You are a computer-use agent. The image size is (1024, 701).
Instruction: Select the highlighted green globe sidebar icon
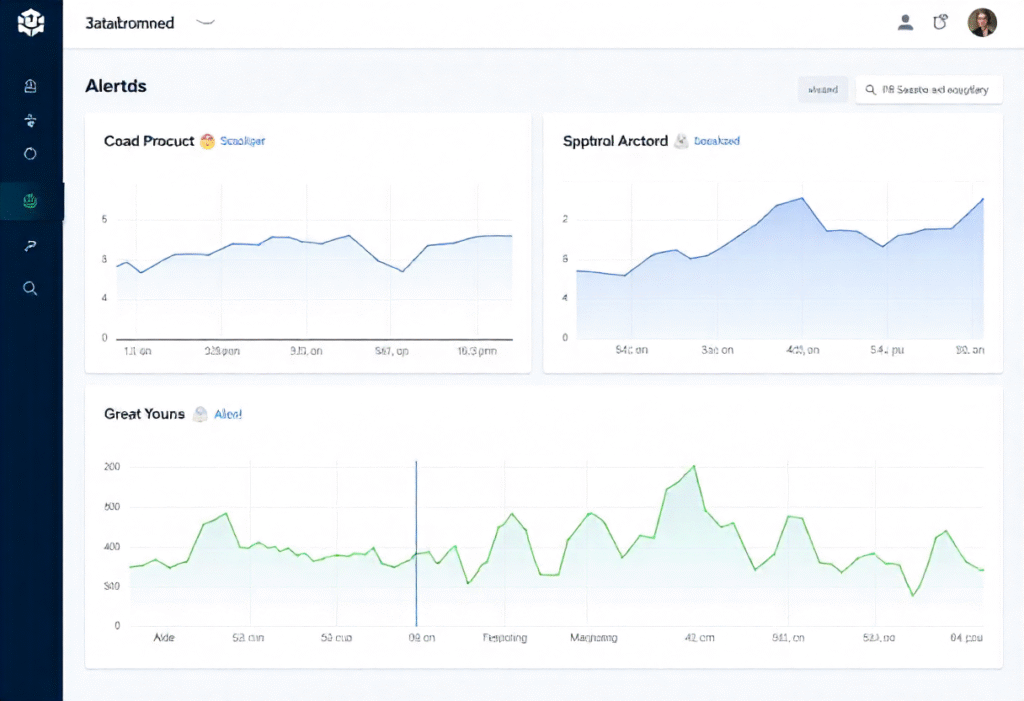pos(30,200)
